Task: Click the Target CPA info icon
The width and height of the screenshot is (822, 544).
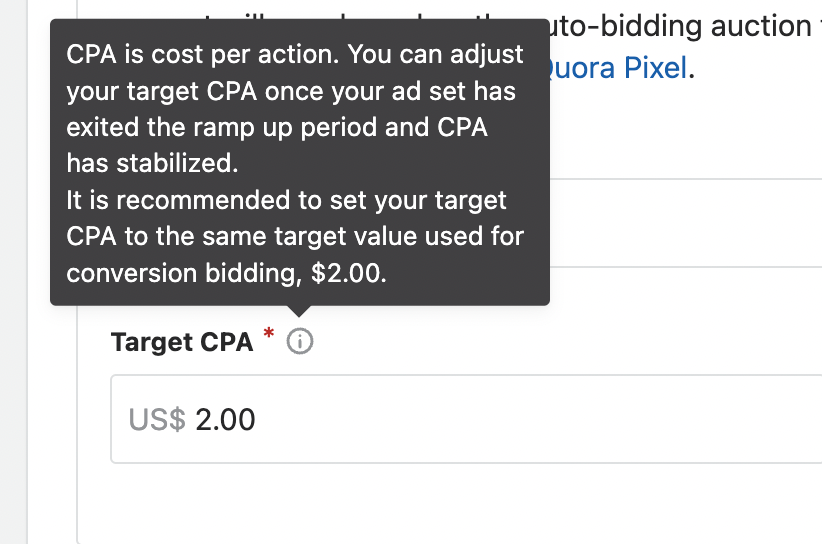Action: [x=300, y=343]
